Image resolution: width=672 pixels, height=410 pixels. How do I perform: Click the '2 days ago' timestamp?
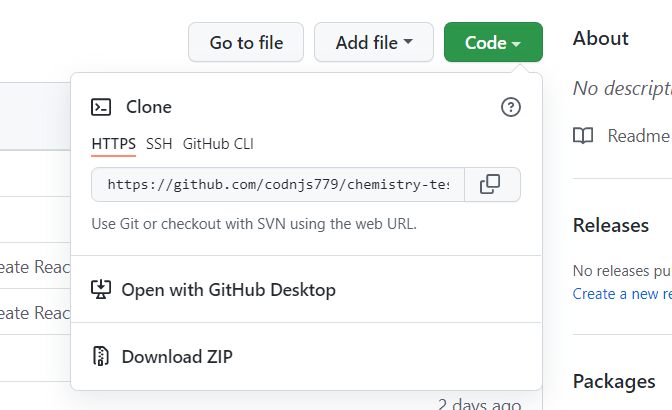[x=480, y=404]
